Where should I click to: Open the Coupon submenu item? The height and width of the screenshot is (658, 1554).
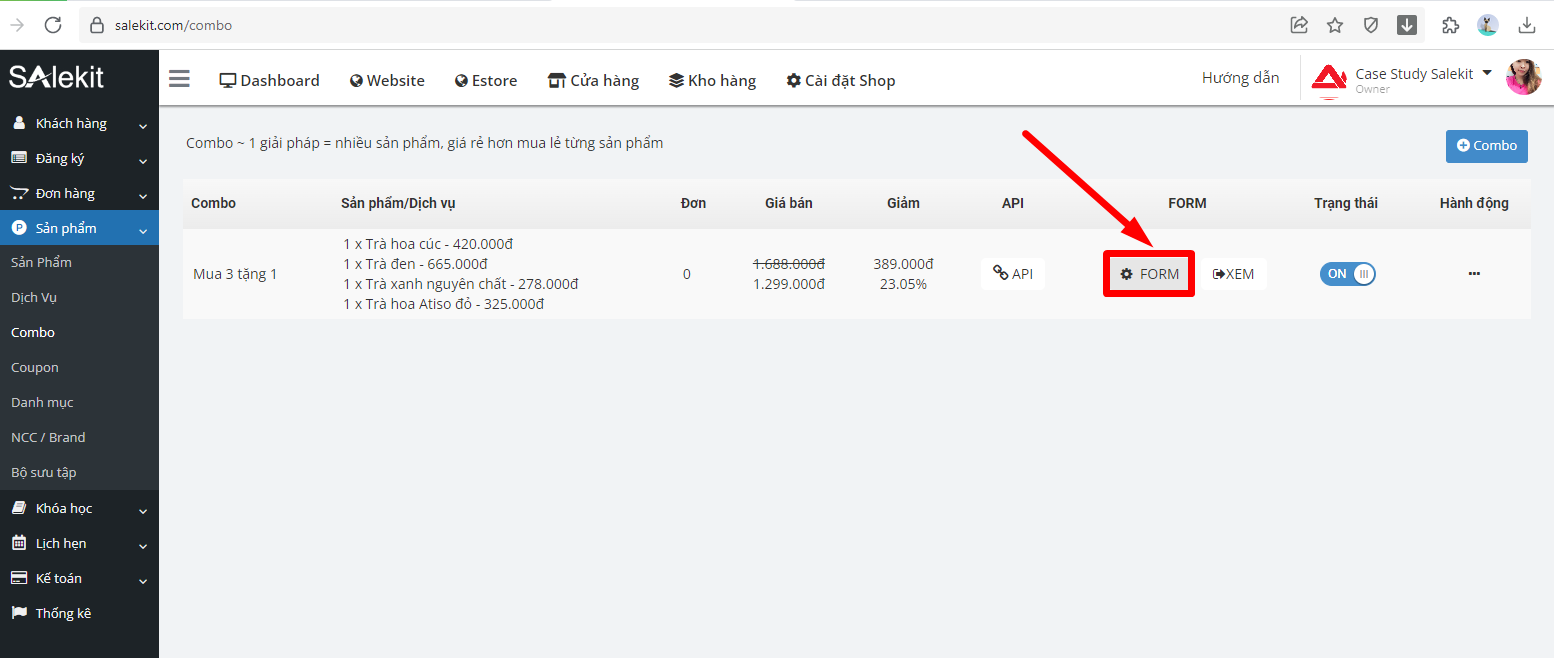tap(35, 367)
